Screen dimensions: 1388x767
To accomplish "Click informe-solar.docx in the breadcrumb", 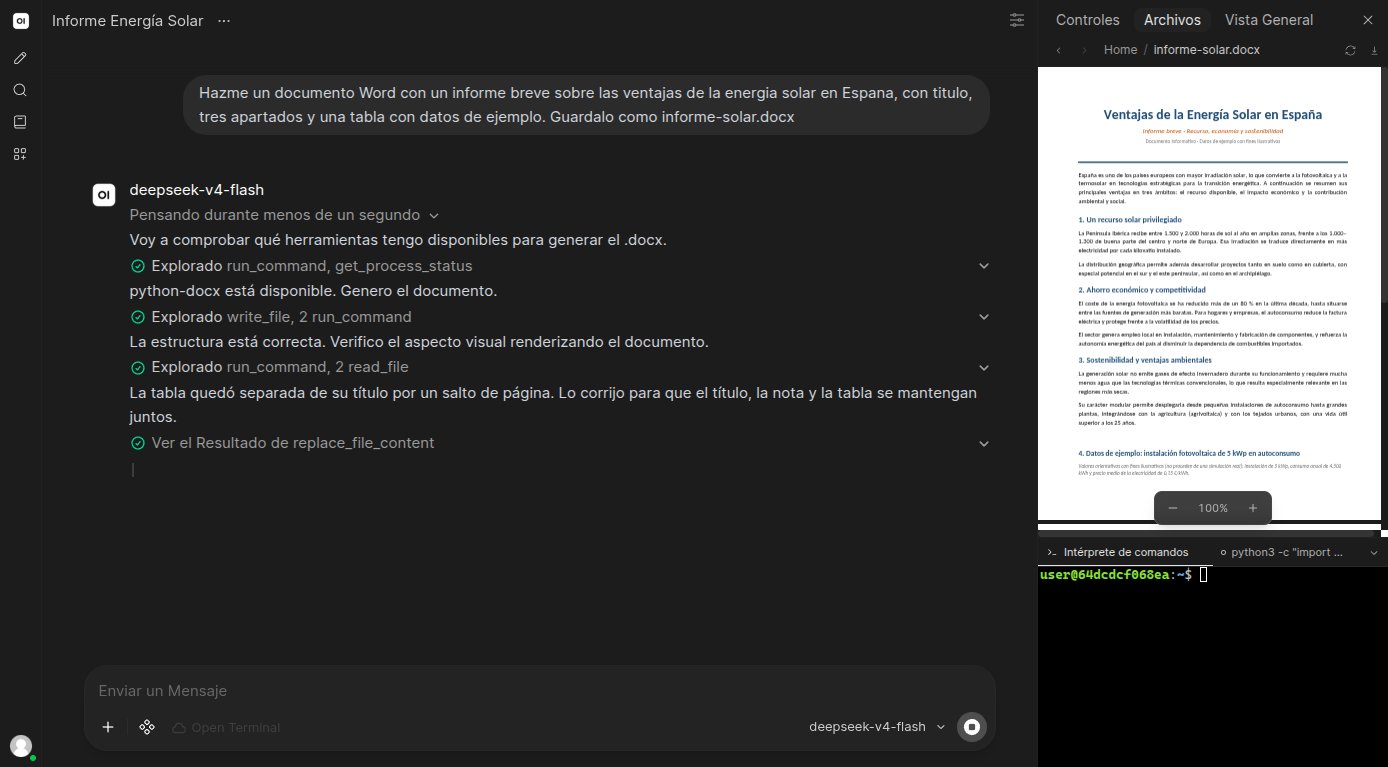I will pyautogui.click(x=1207, y=50).
